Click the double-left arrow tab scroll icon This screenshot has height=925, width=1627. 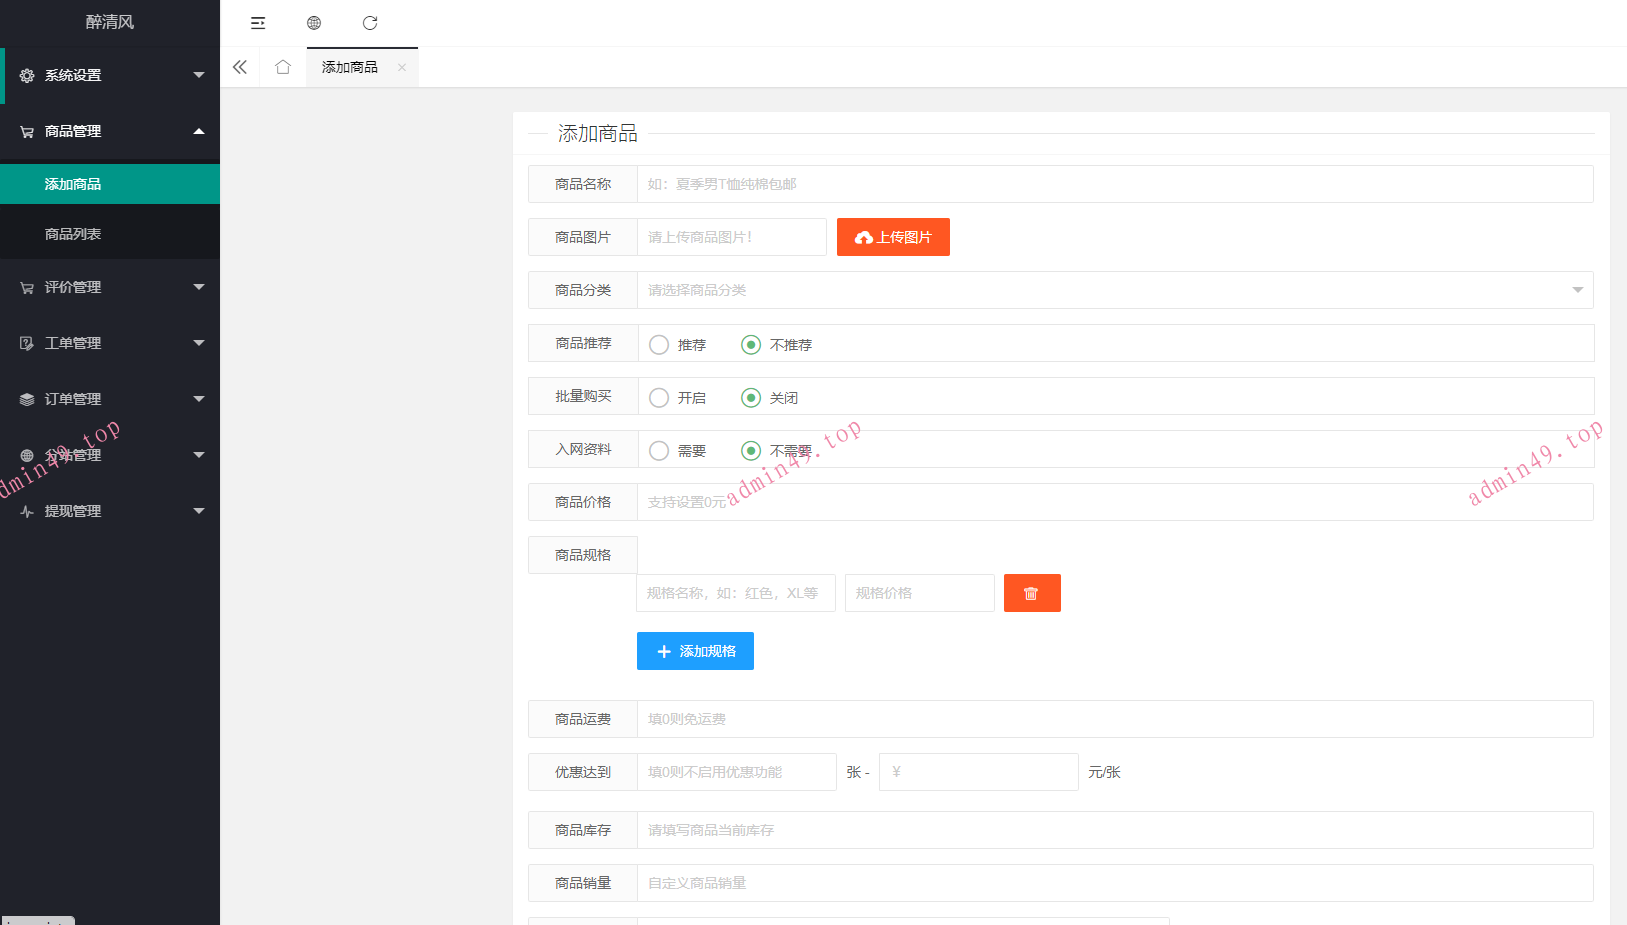tap(240, 67)
